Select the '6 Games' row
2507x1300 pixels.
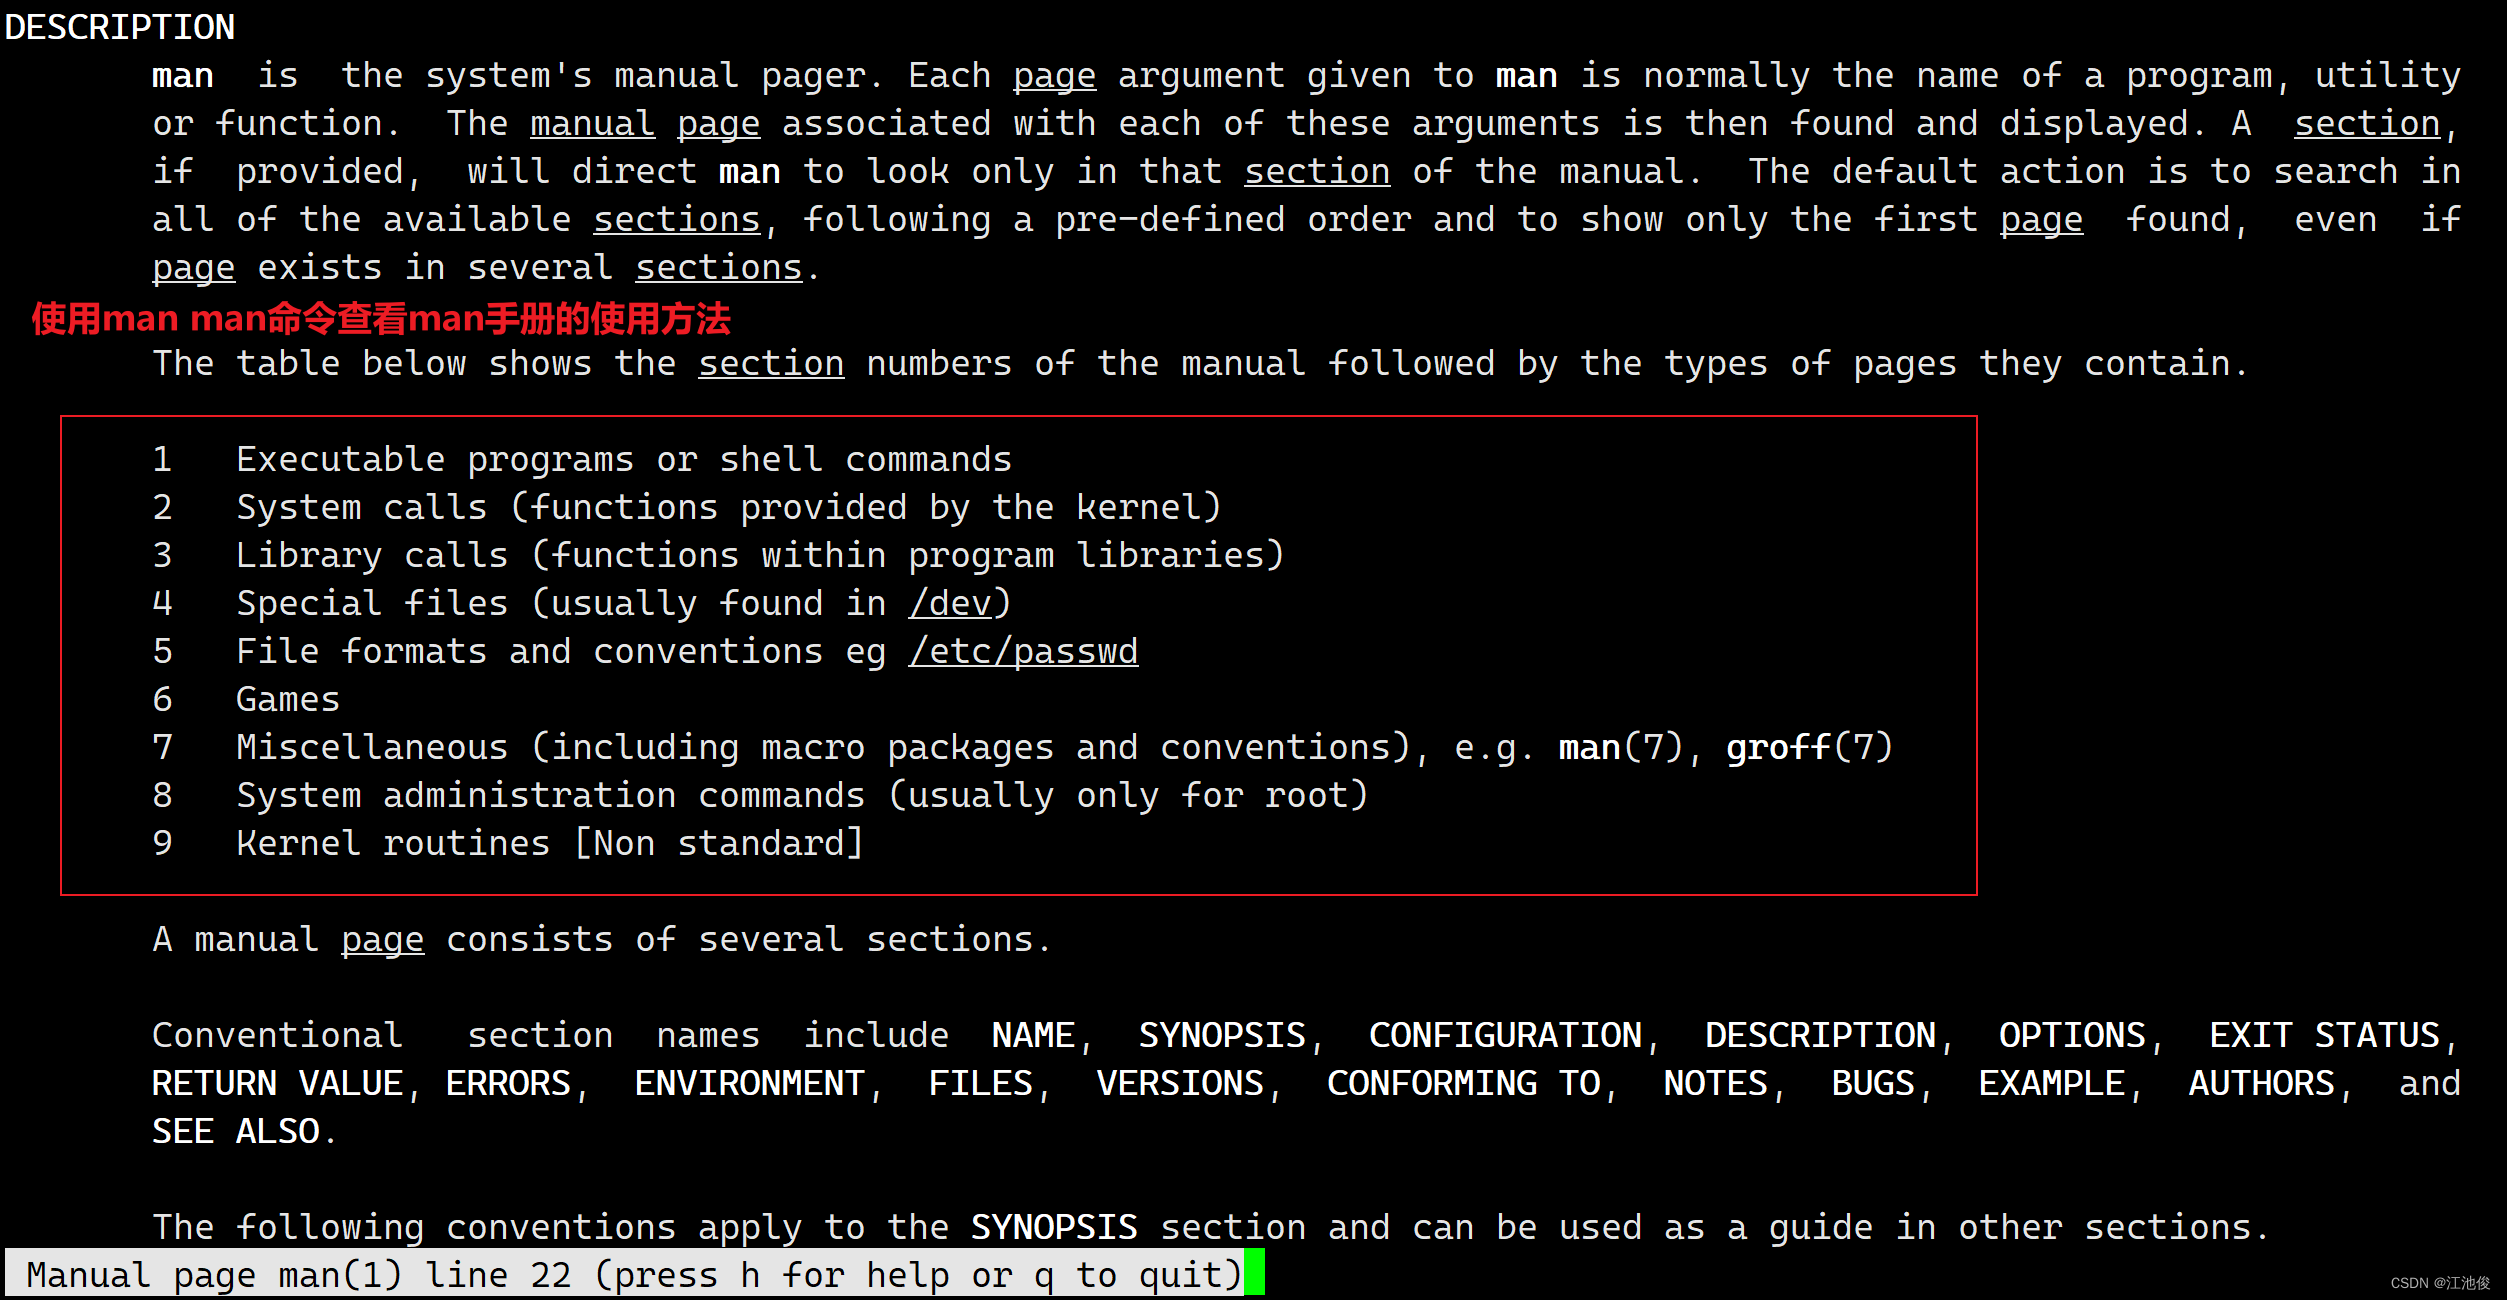click(x=246, y=699)
